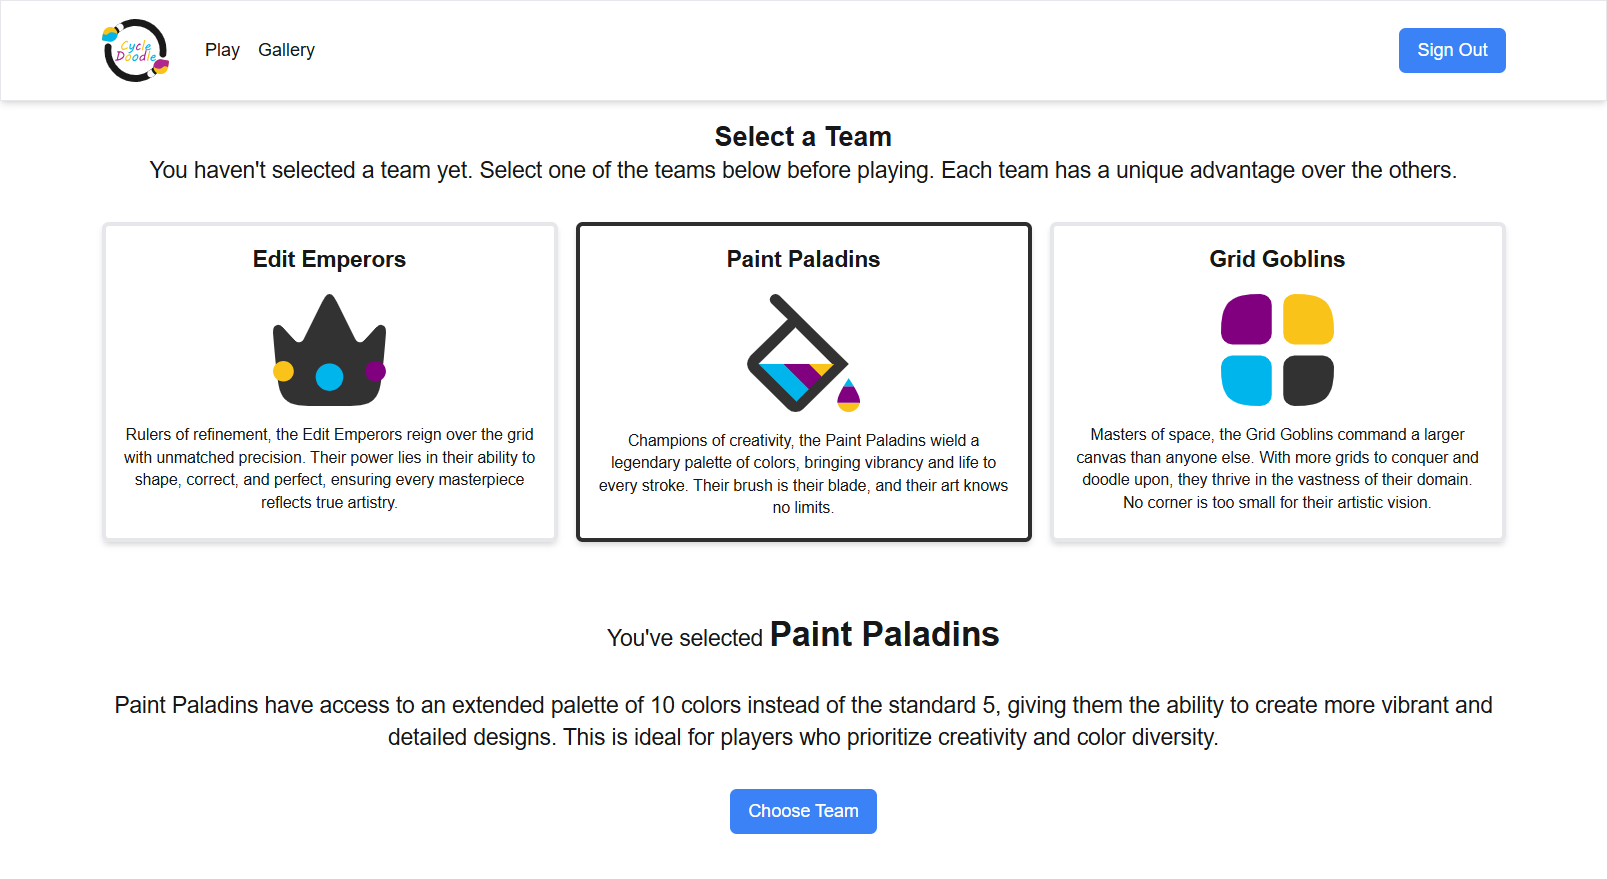Click the yellow square in Grid Goblins icon

[x=1308, y=319]
